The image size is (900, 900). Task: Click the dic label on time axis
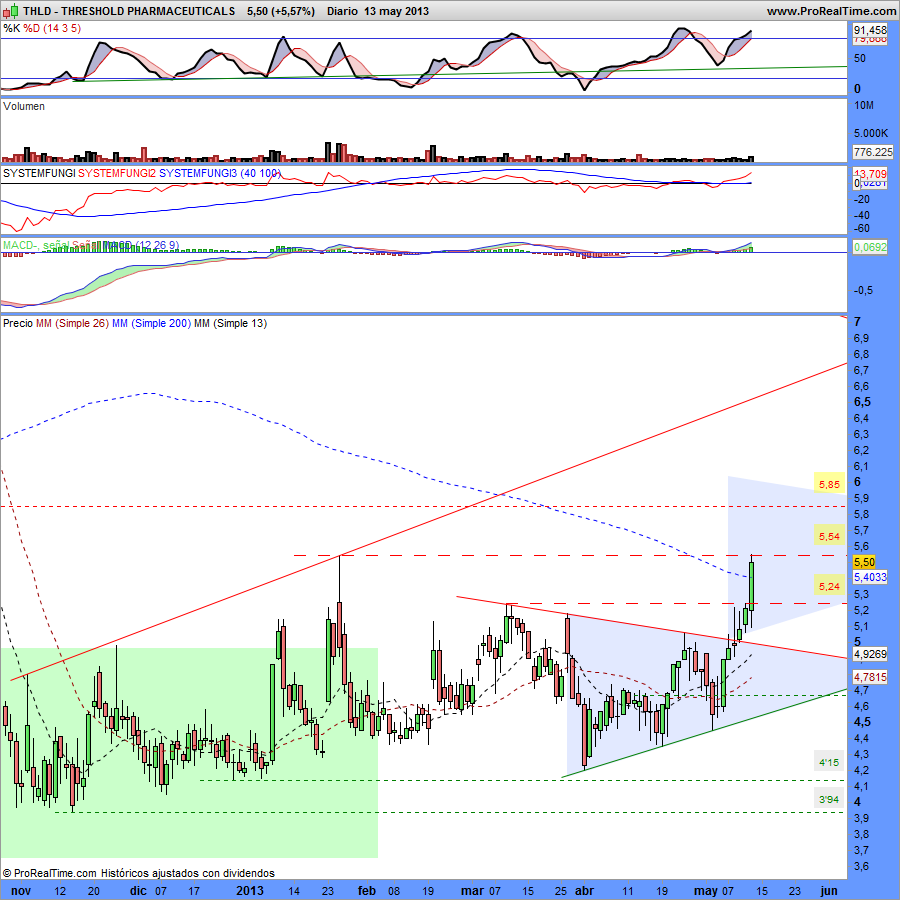(x=138, y=891)
